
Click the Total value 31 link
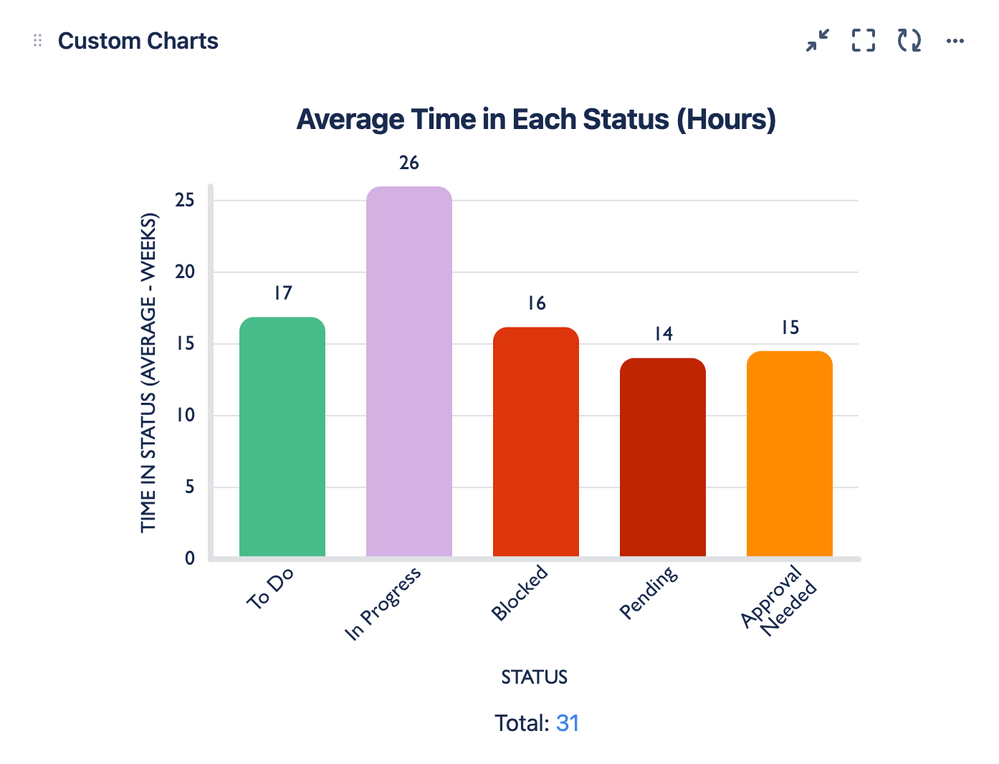tap(568, 722)
